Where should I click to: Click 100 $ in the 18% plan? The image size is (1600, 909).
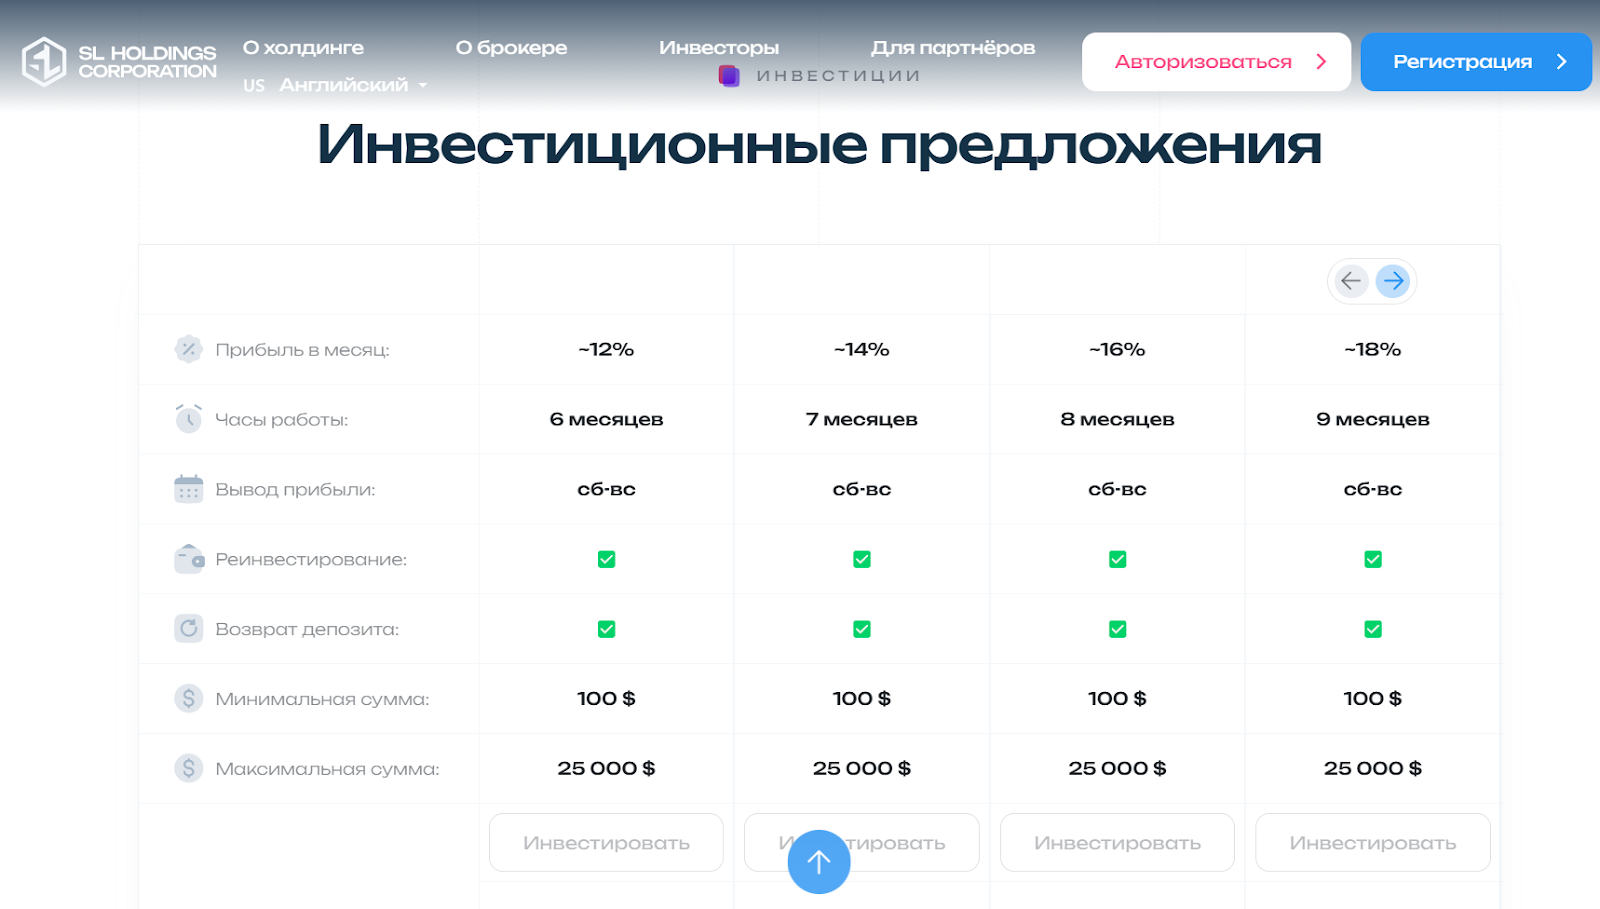(1373, 698)
